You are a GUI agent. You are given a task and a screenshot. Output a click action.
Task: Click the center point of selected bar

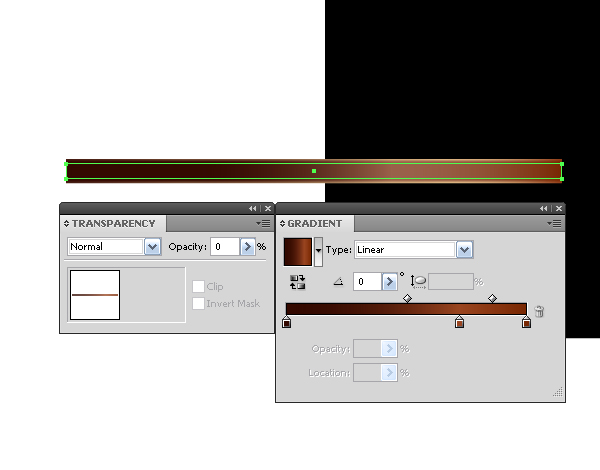coord(314,171)
